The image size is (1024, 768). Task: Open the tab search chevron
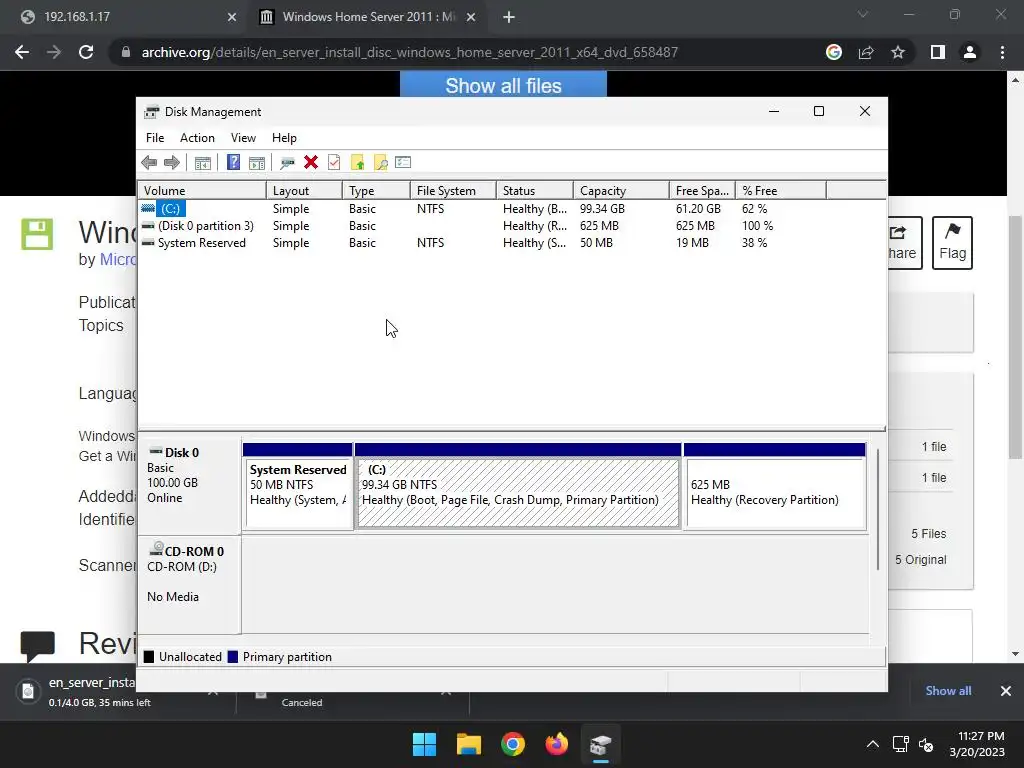click(863, 14)
